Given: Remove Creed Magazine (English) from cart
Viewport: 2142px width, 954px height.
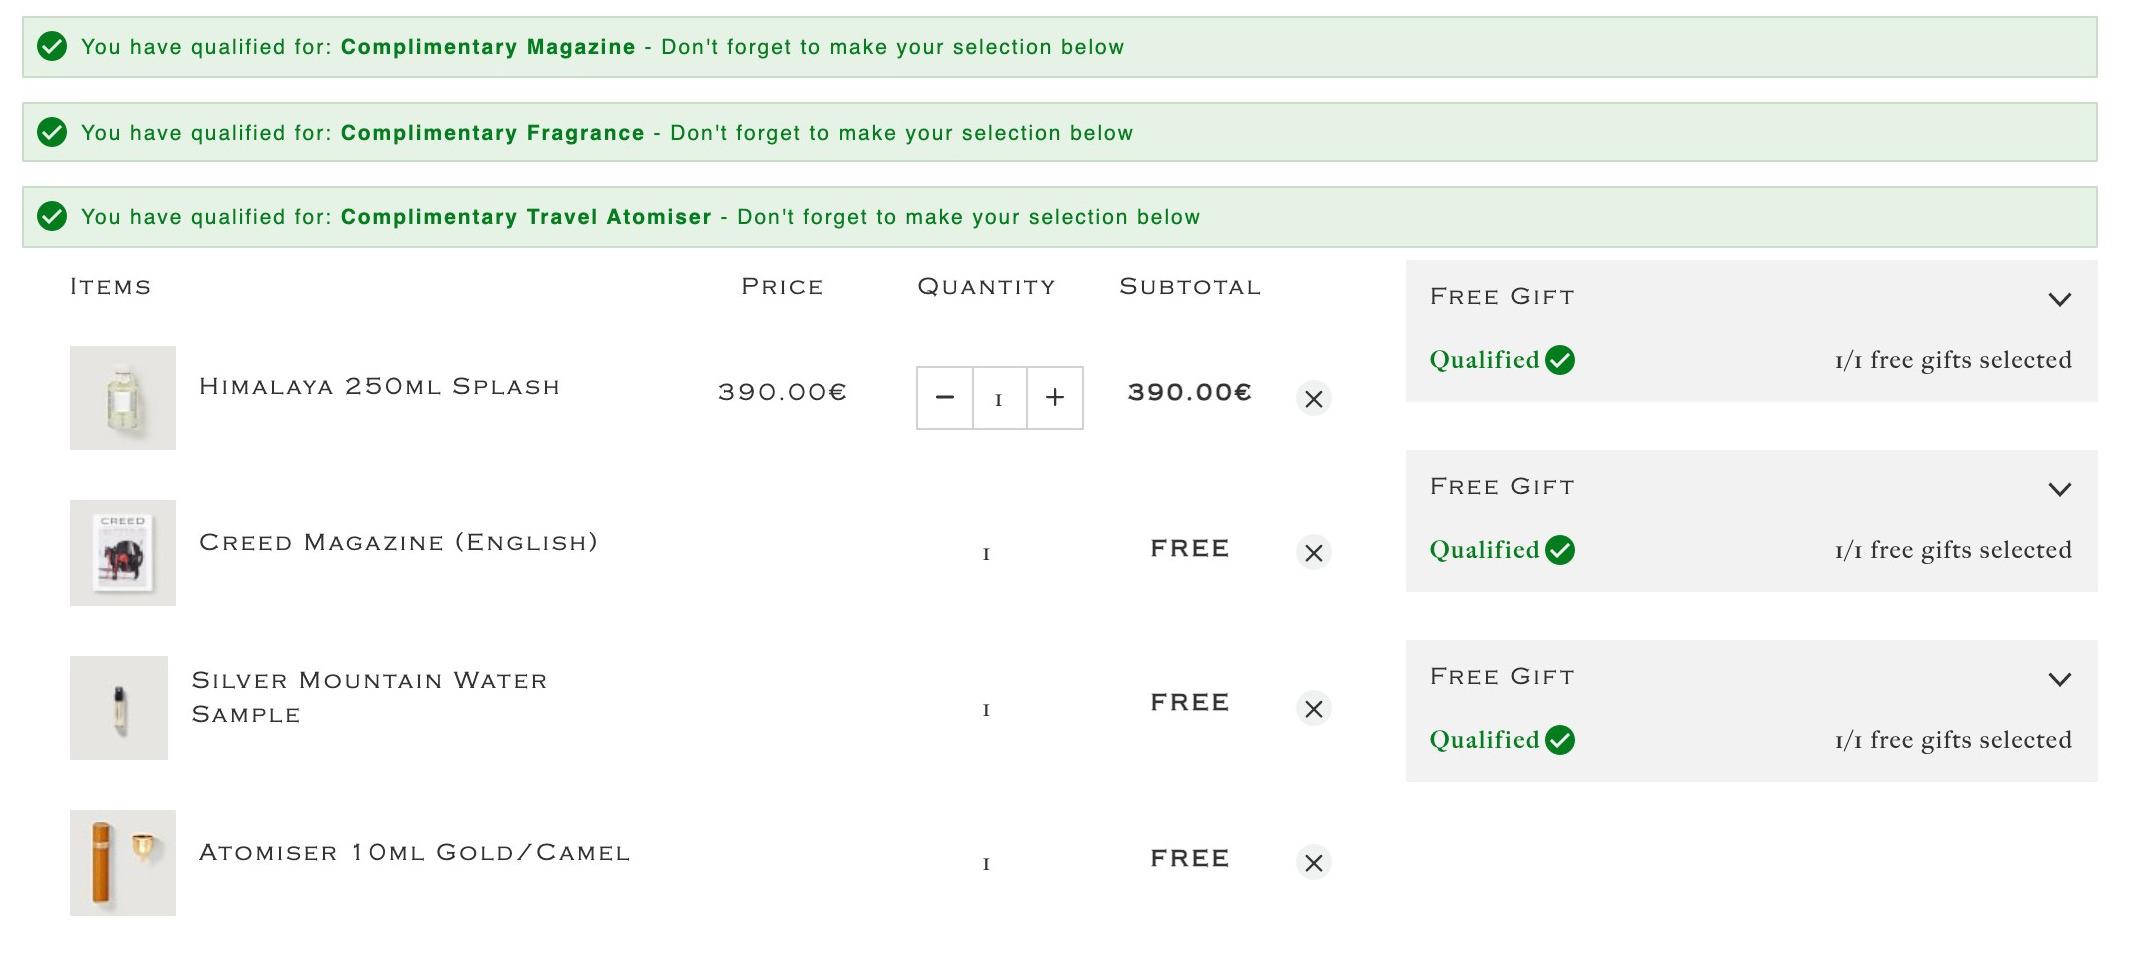Looking at the screenshot, I should coord(1313,552).
